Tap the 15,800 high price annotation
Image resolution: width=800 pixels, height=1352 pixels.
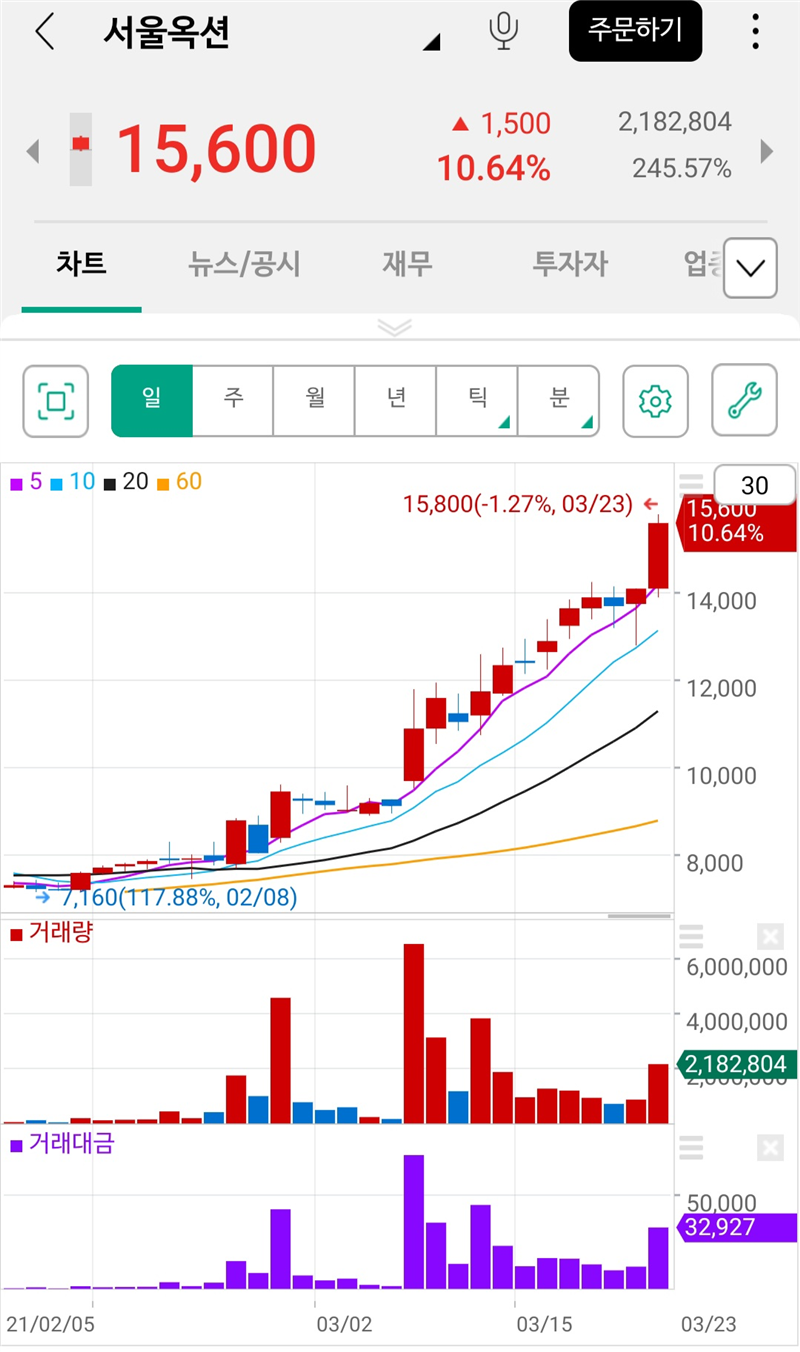[518, 504]
